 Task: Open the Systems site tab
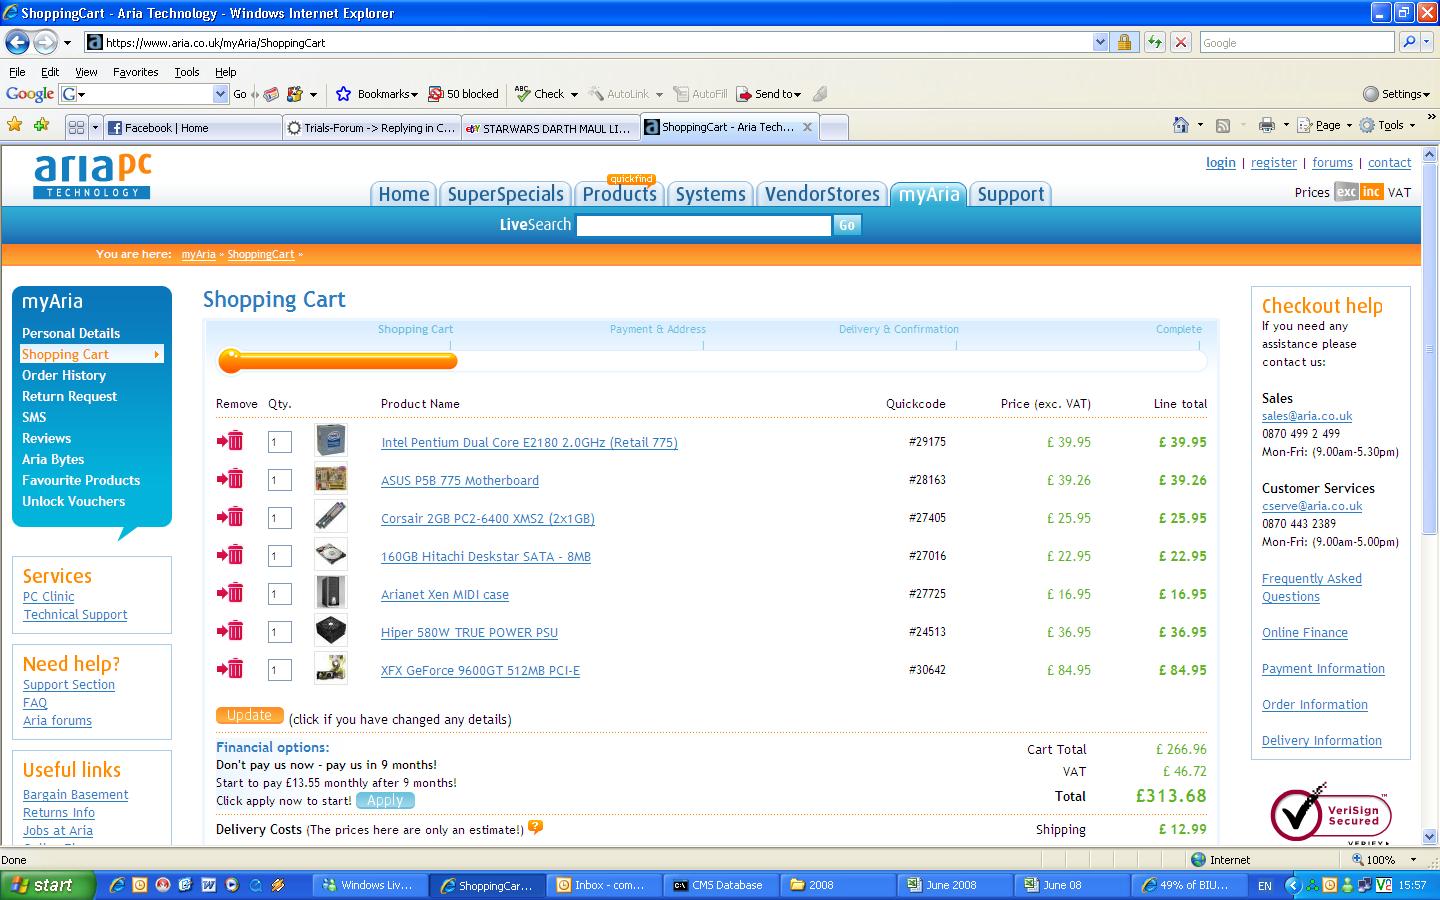(x=710, y=194)
